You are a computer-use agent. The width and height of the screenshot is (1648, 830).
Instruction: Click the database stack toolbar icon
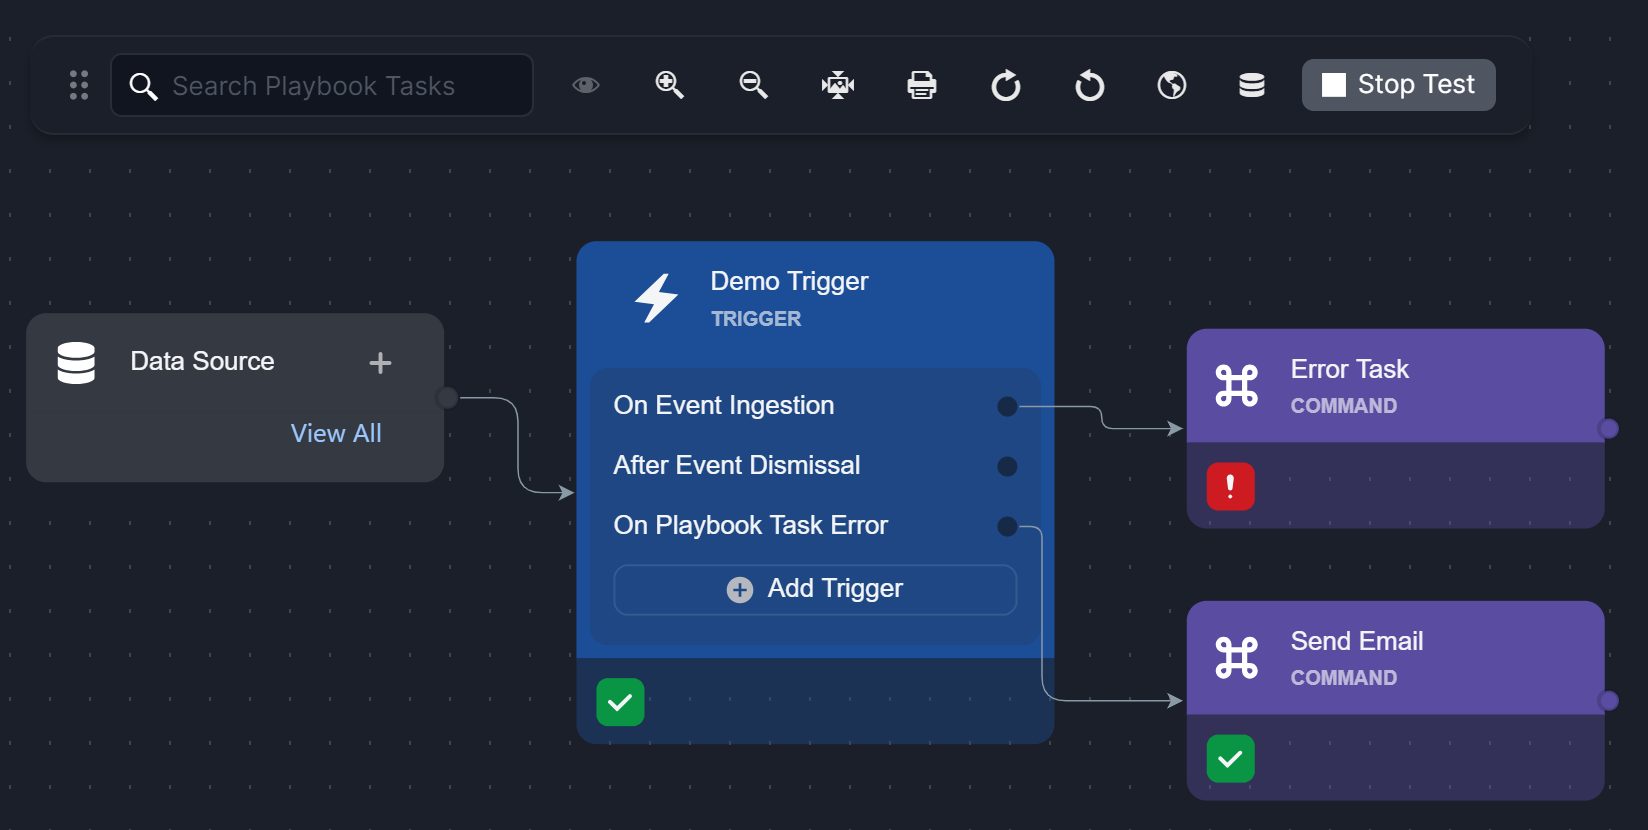tap(1251, 85)
